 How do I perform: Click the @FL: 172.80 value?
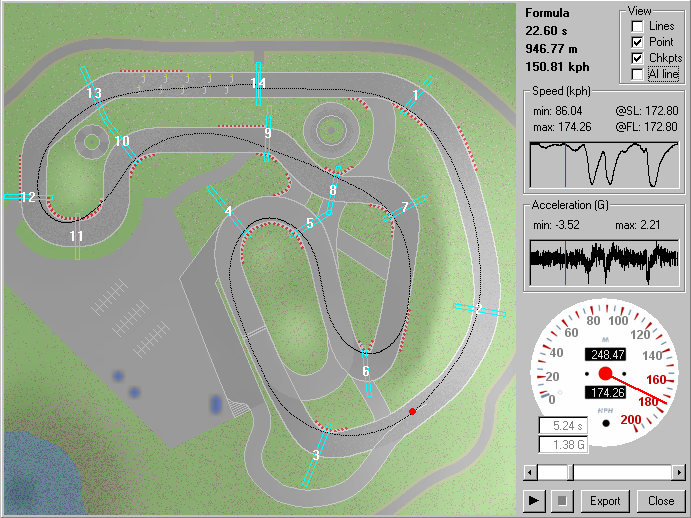tap(647, 127)
